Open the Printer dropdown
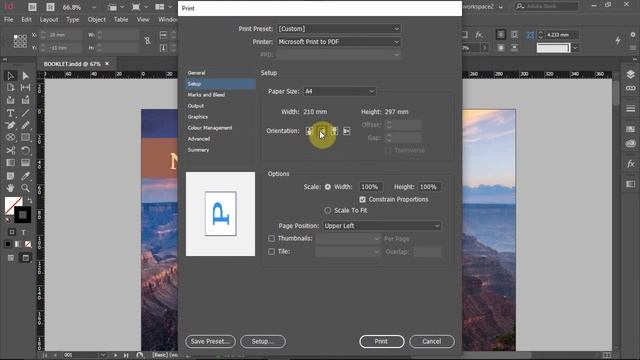The height and width of the screenshot is (360, 640). pos(339,42)
